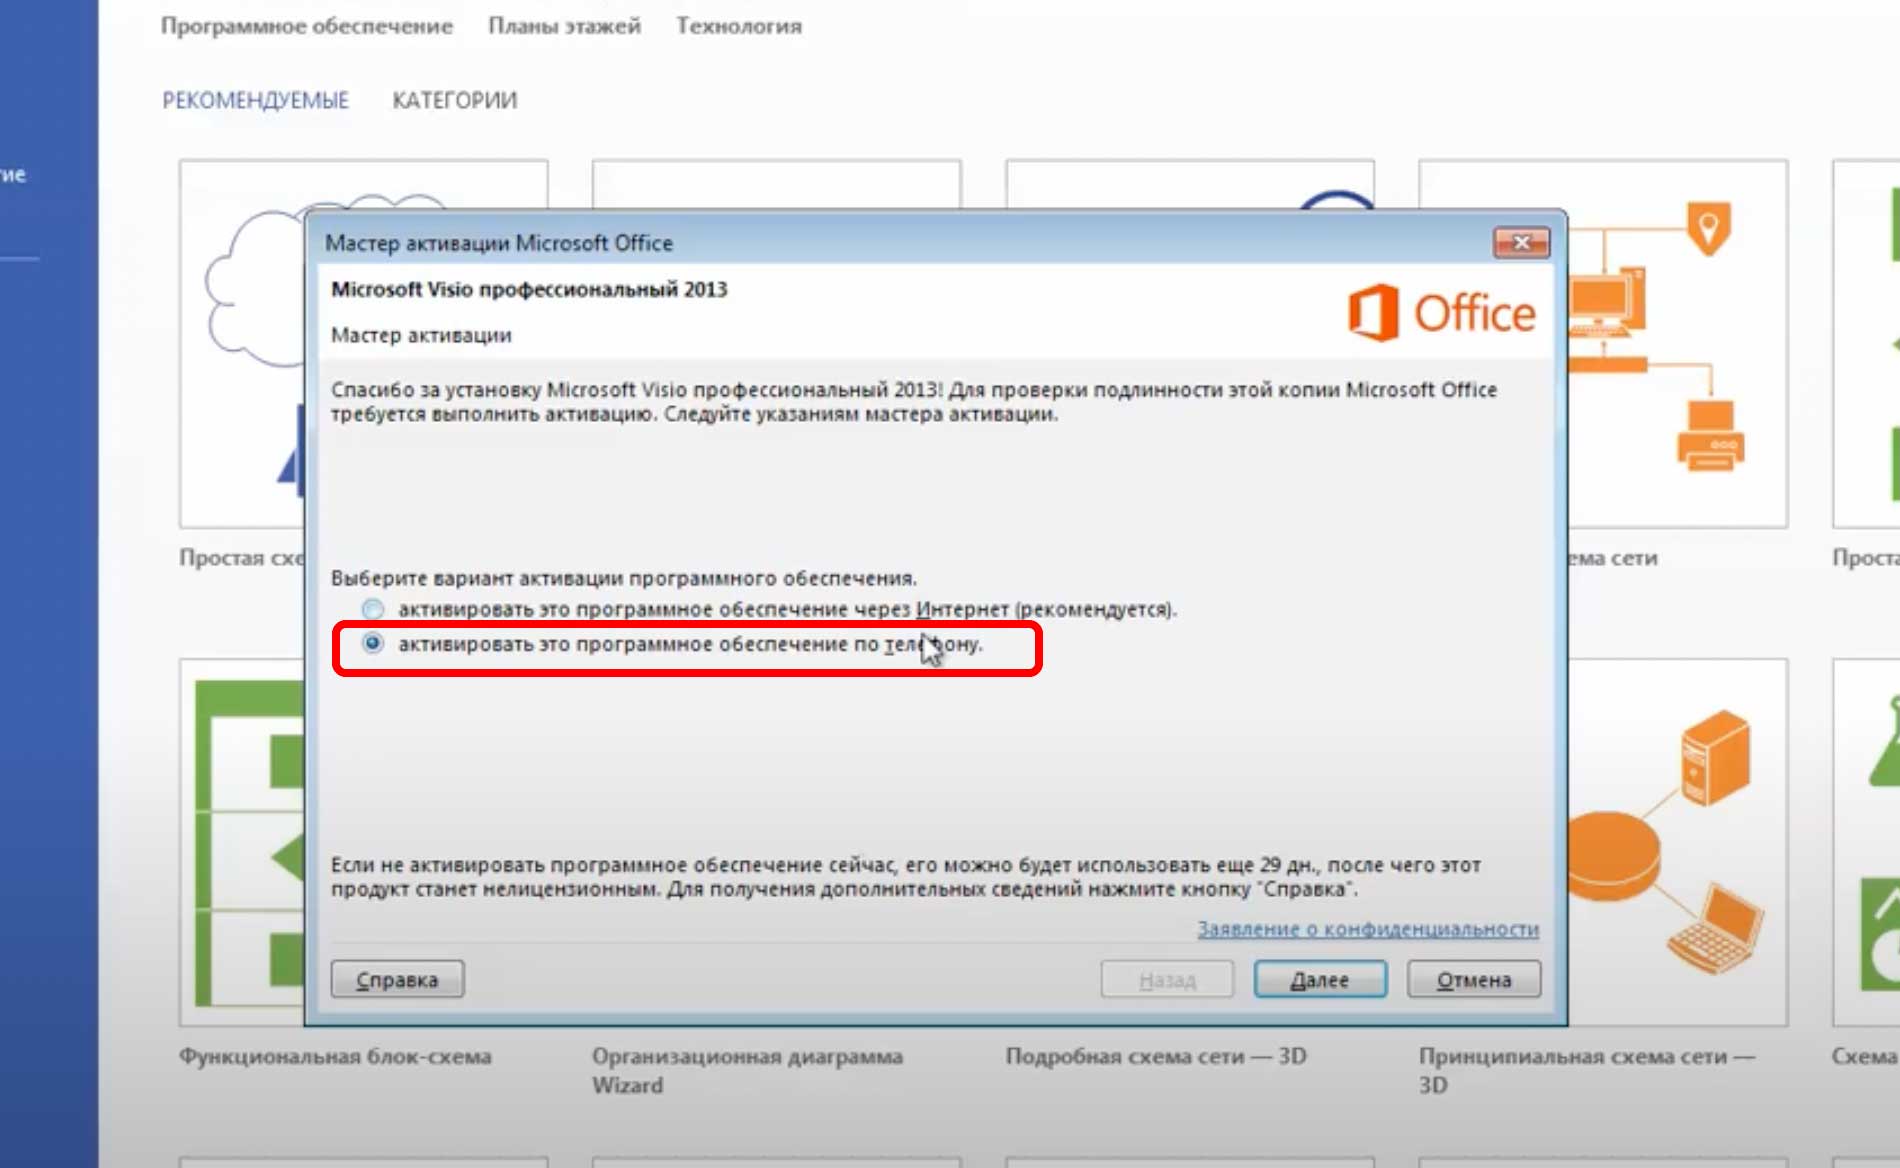1900x1168 pixels.
Task: Select the Программное обеспечение category
Action: point(307,26)
